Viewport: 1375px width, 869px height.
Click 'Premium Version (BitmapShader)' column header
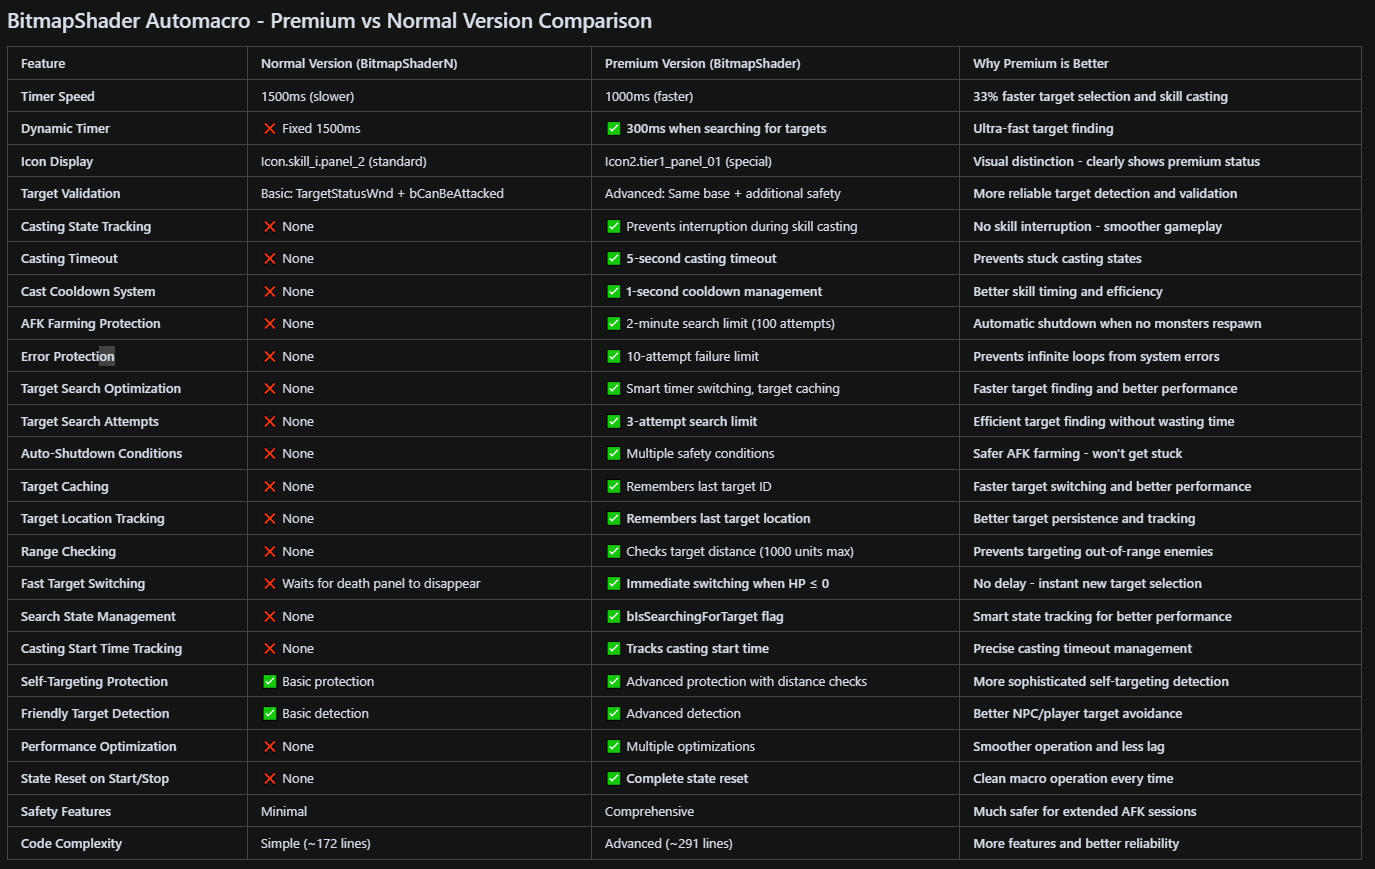pyautogui.click(x=702, y=64)
